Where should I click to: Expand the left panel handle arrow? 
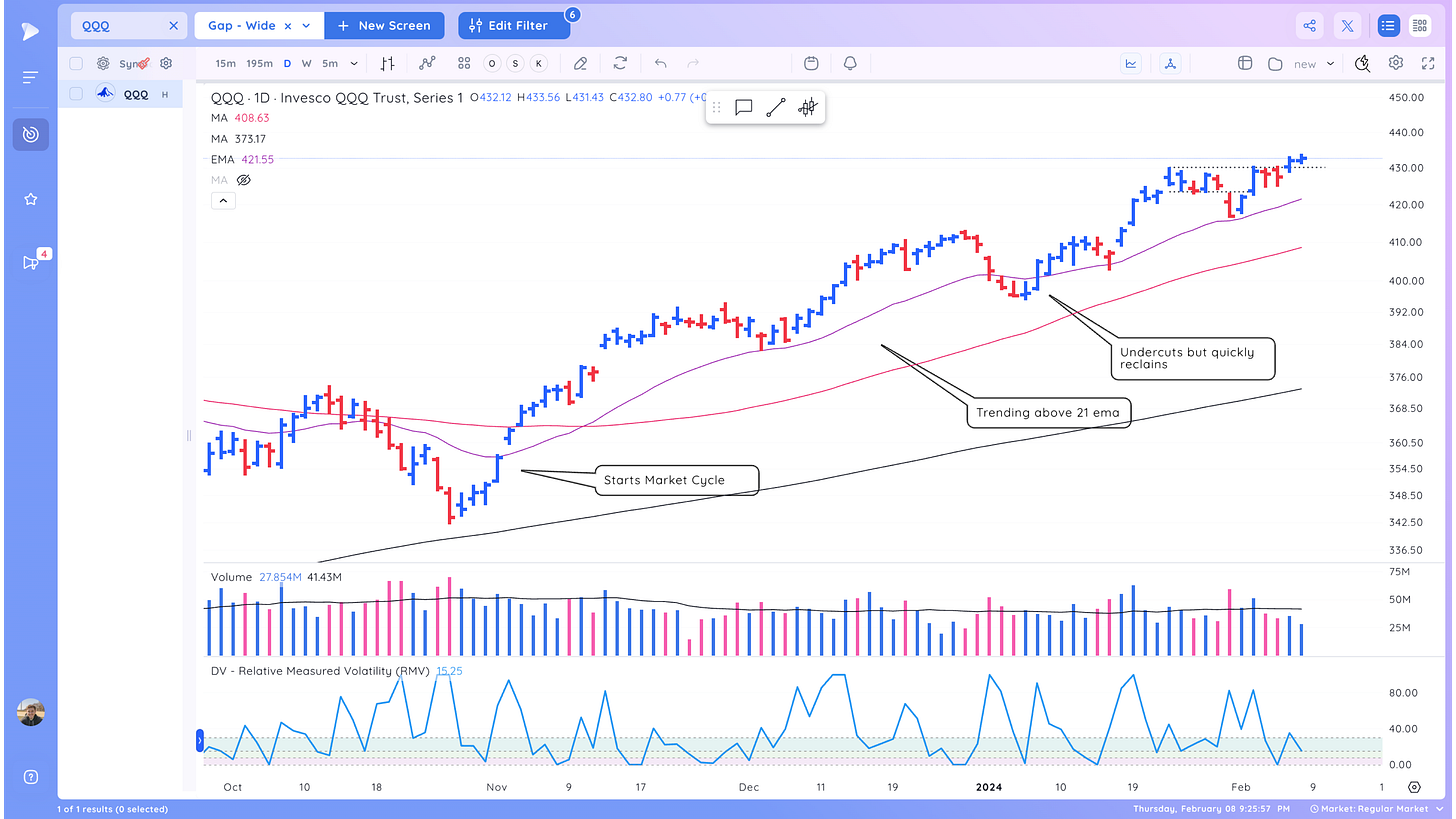coord(200,741)
